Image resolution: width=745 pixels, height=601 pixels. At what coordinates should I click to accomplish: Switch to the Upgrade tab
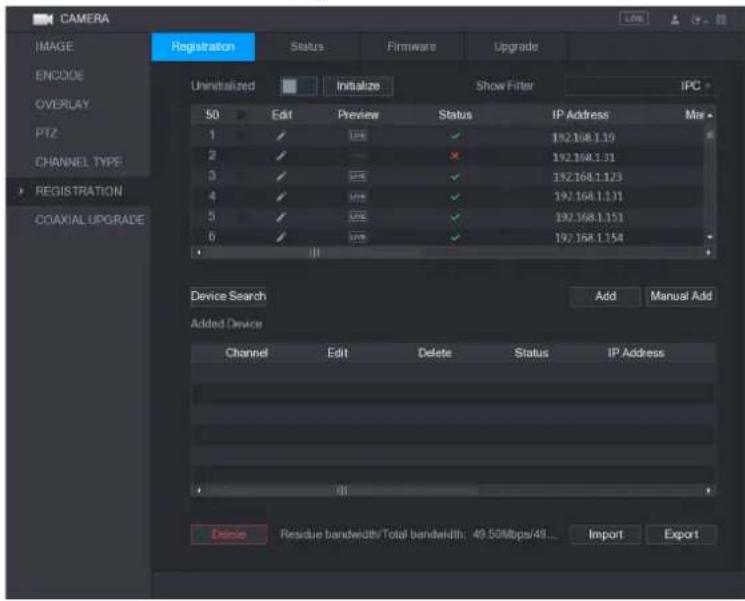[516, 47]
